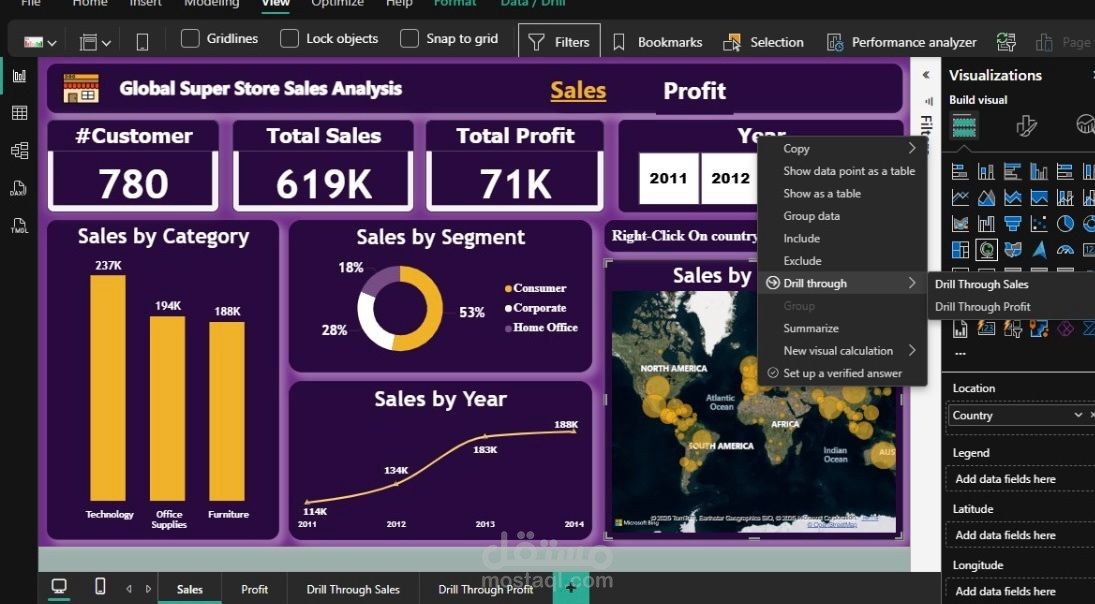This screenshot has height=604, width=1095.
Task: Open the Themes dropdown in the ribbon
Action: click(40, 42)
